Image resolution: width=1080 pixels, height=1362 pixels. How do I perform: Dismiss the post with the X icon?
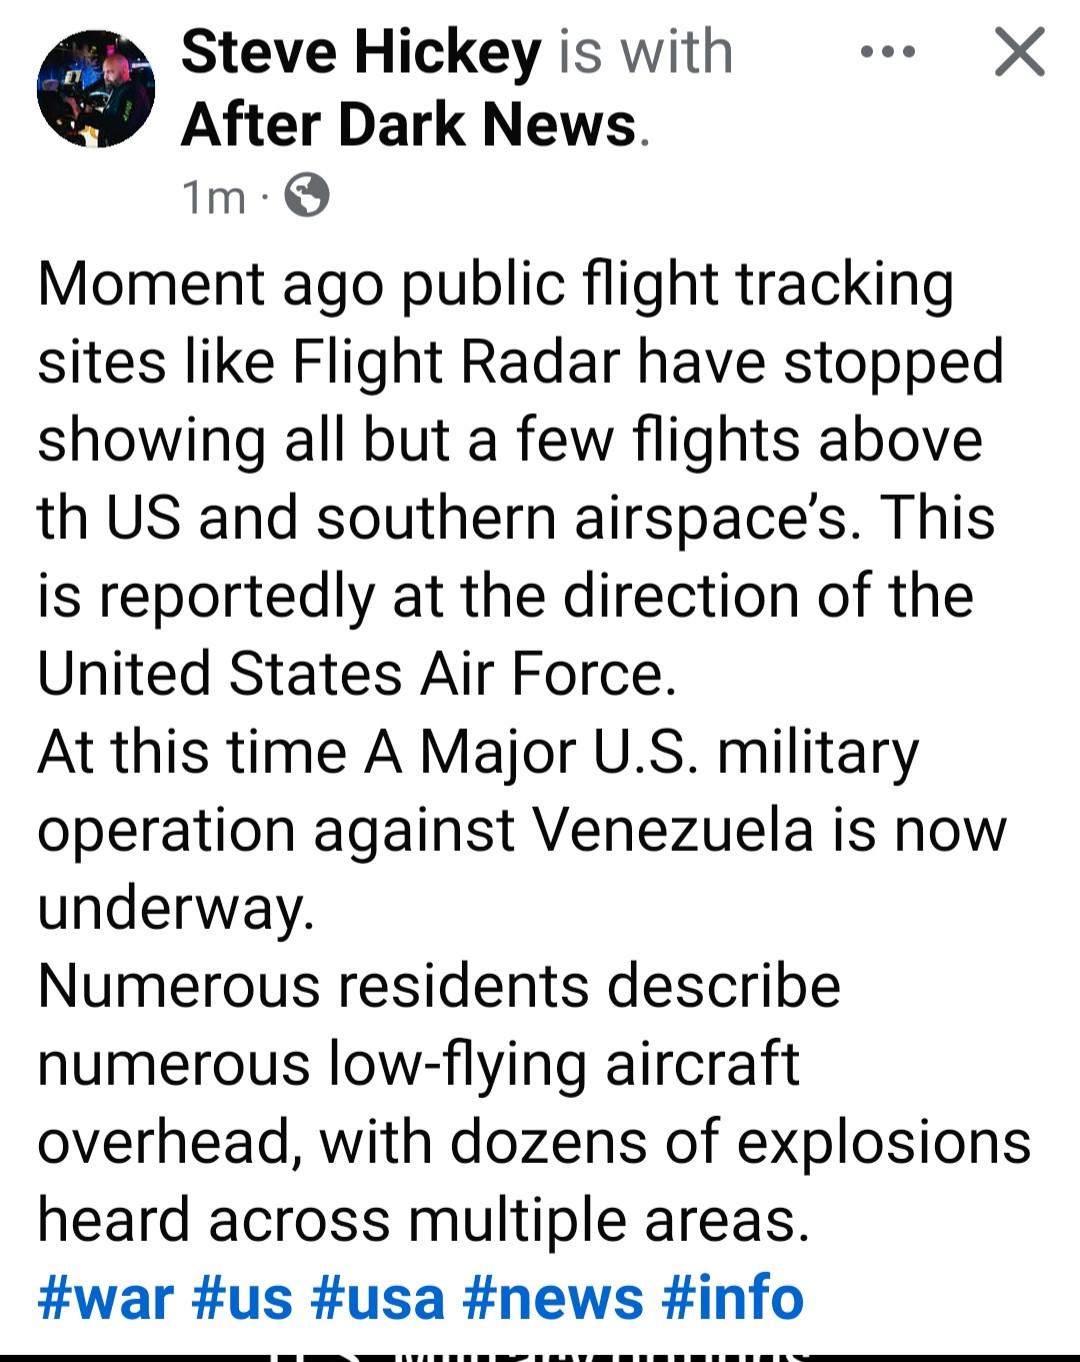coord(1019,52)
